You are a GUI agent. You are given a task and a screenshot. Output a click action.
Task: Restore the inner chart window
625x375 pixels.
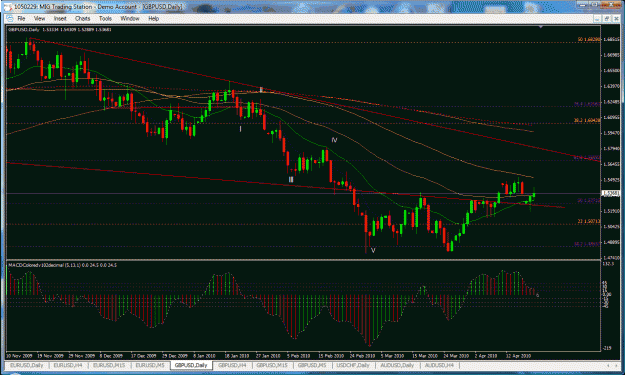tap(606, 19)
